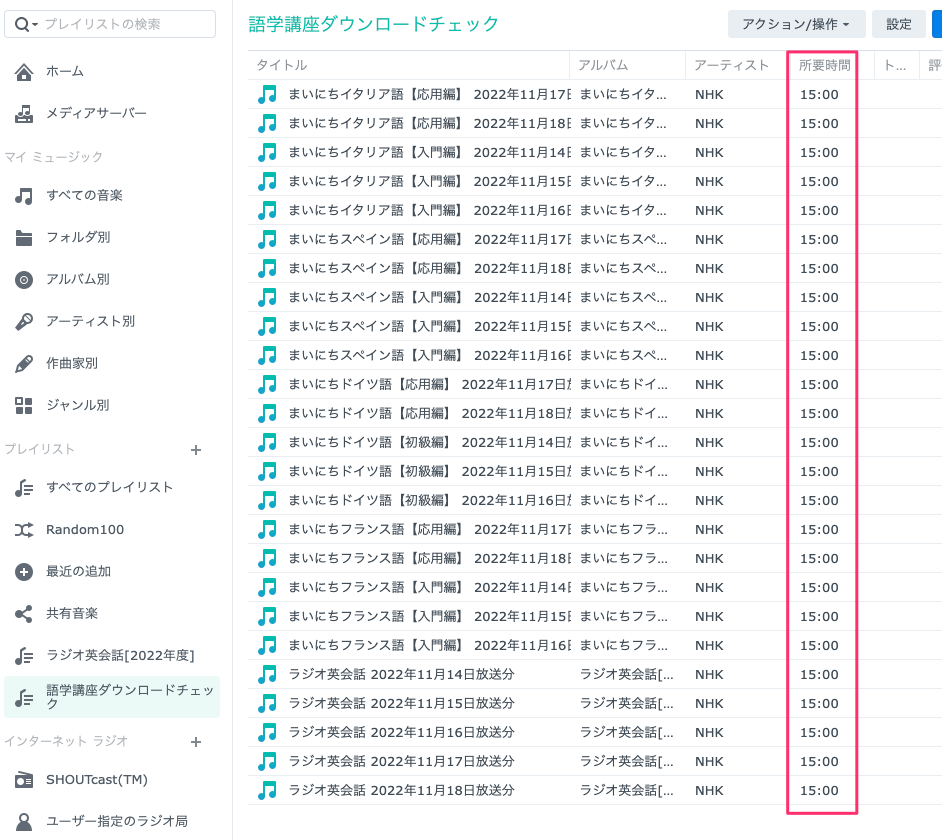This screenshot has height=840, width=942.
Task: Open the アクション/操作 dropdown menu
Action: point(796,24)
